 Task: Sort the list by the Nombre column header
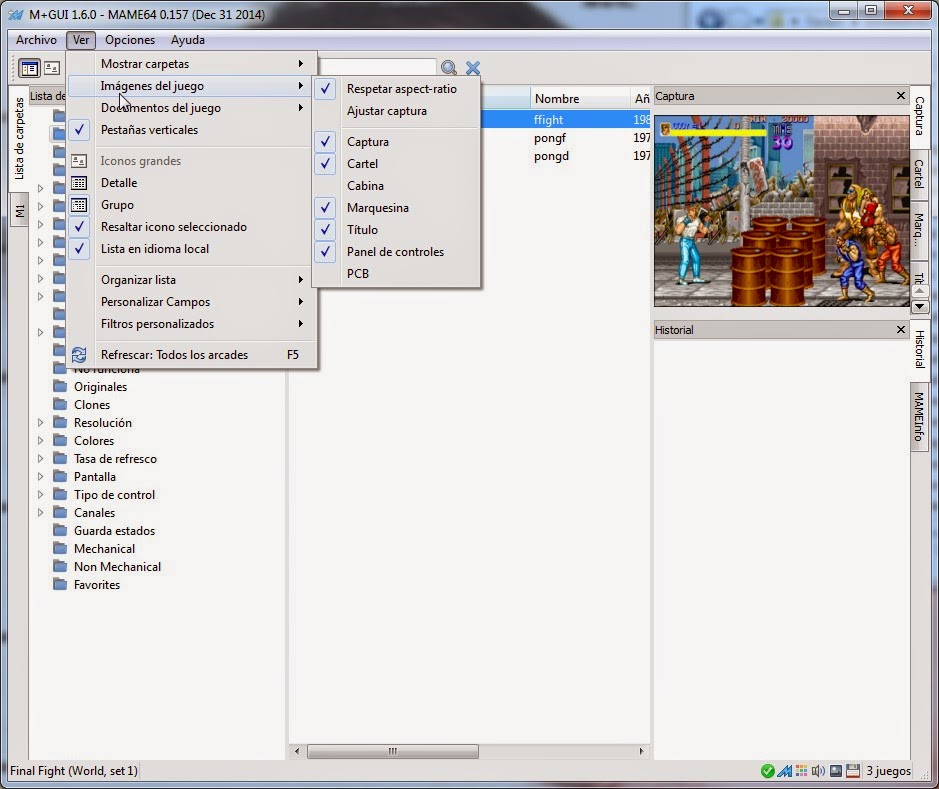pos(579,99)
